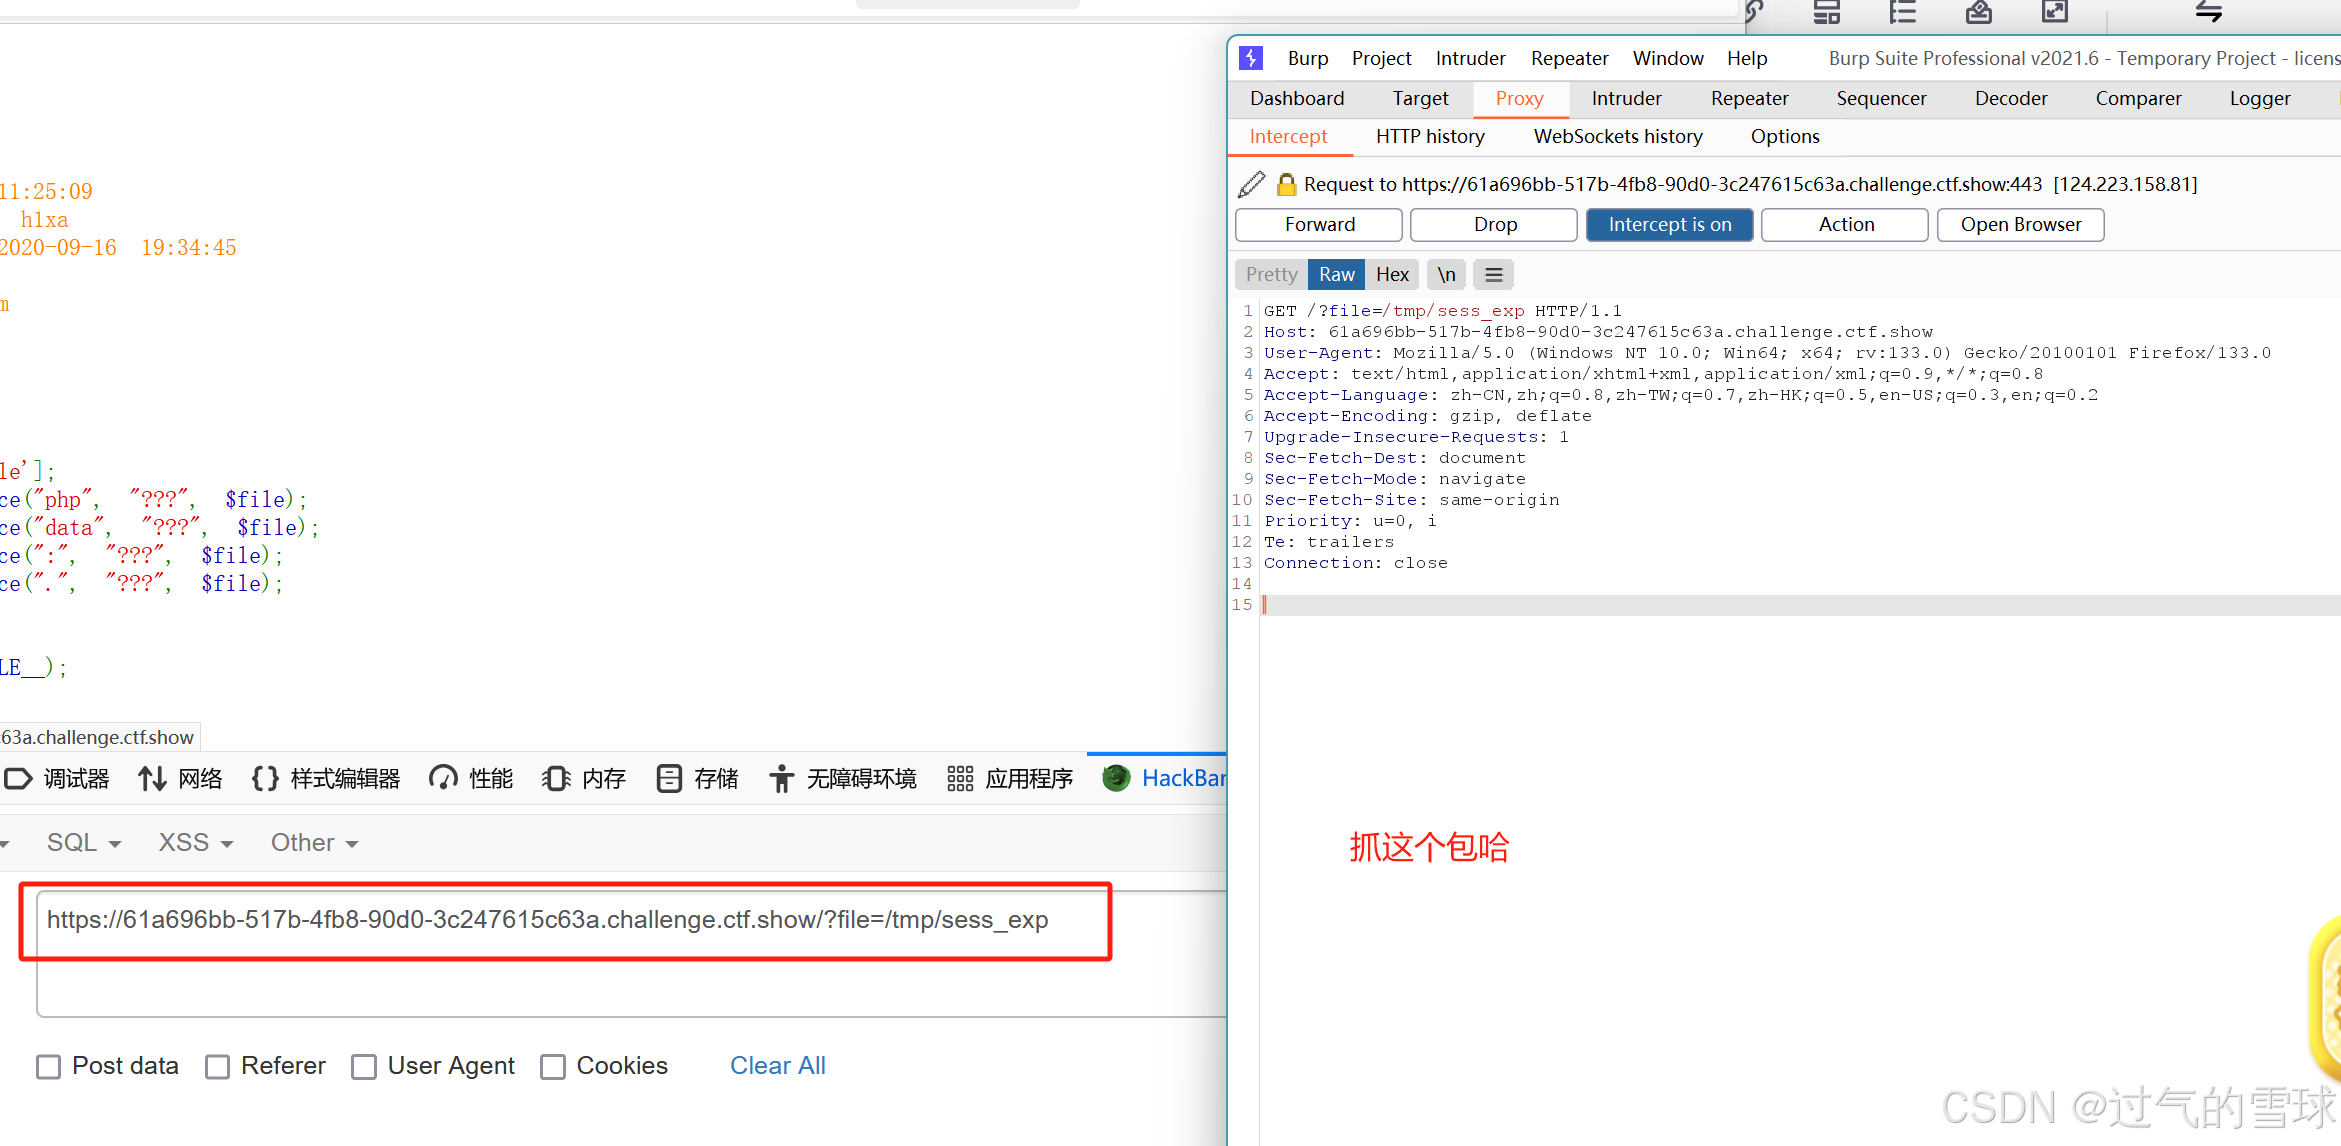Screen dimensions: 2341x1146
Task: Enable the Post data checkbox
Action: click(49, 1066)
